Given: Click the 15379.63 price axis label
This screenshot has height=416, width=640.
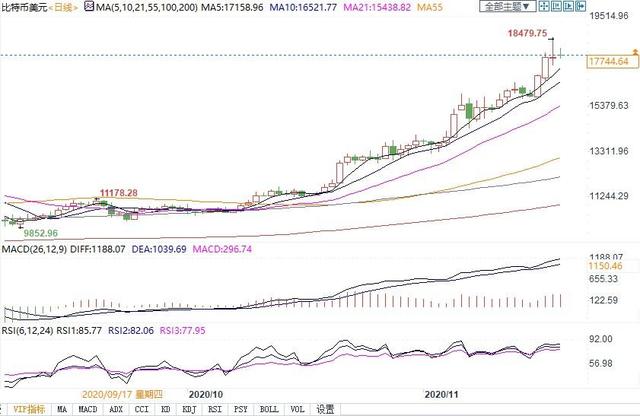Looking at the screenshot, I should 609,106.
